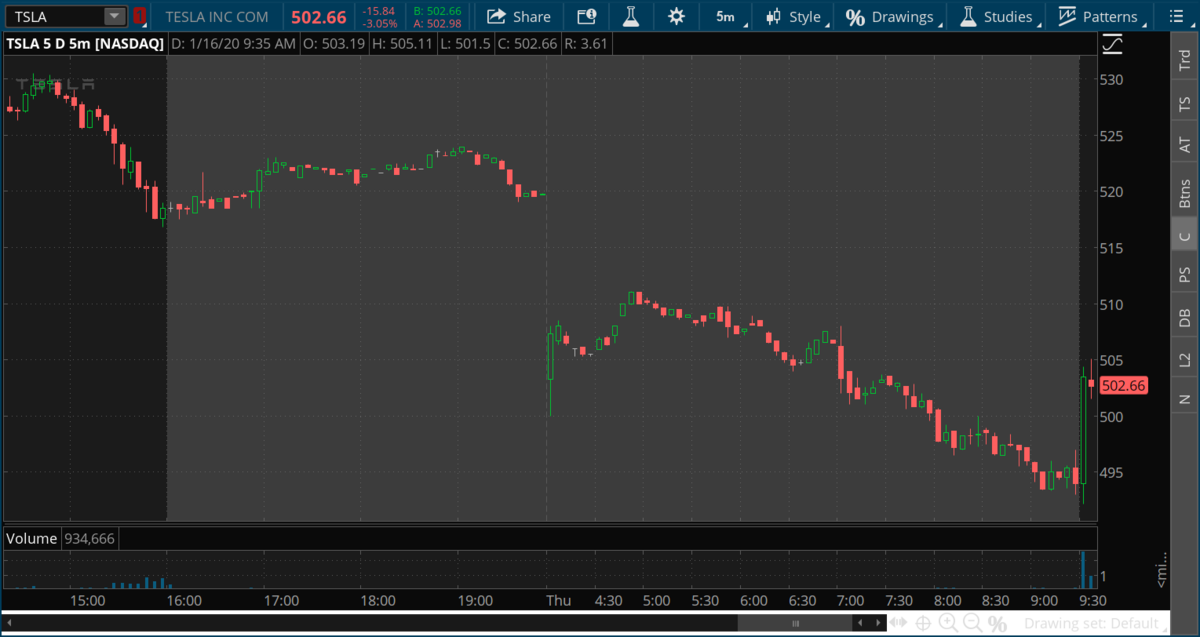1200x637 pixels.
Task: Click the zoom in magnifier icon
Action: [946, 623]
